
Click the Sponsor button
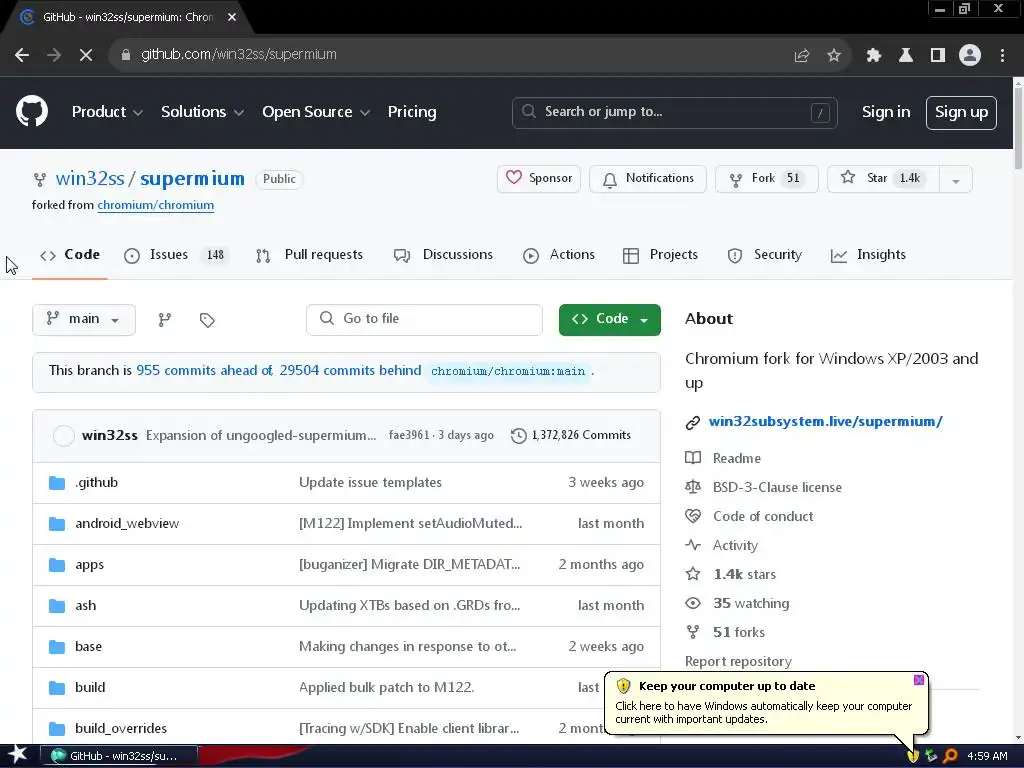click(x=539, y=179)
